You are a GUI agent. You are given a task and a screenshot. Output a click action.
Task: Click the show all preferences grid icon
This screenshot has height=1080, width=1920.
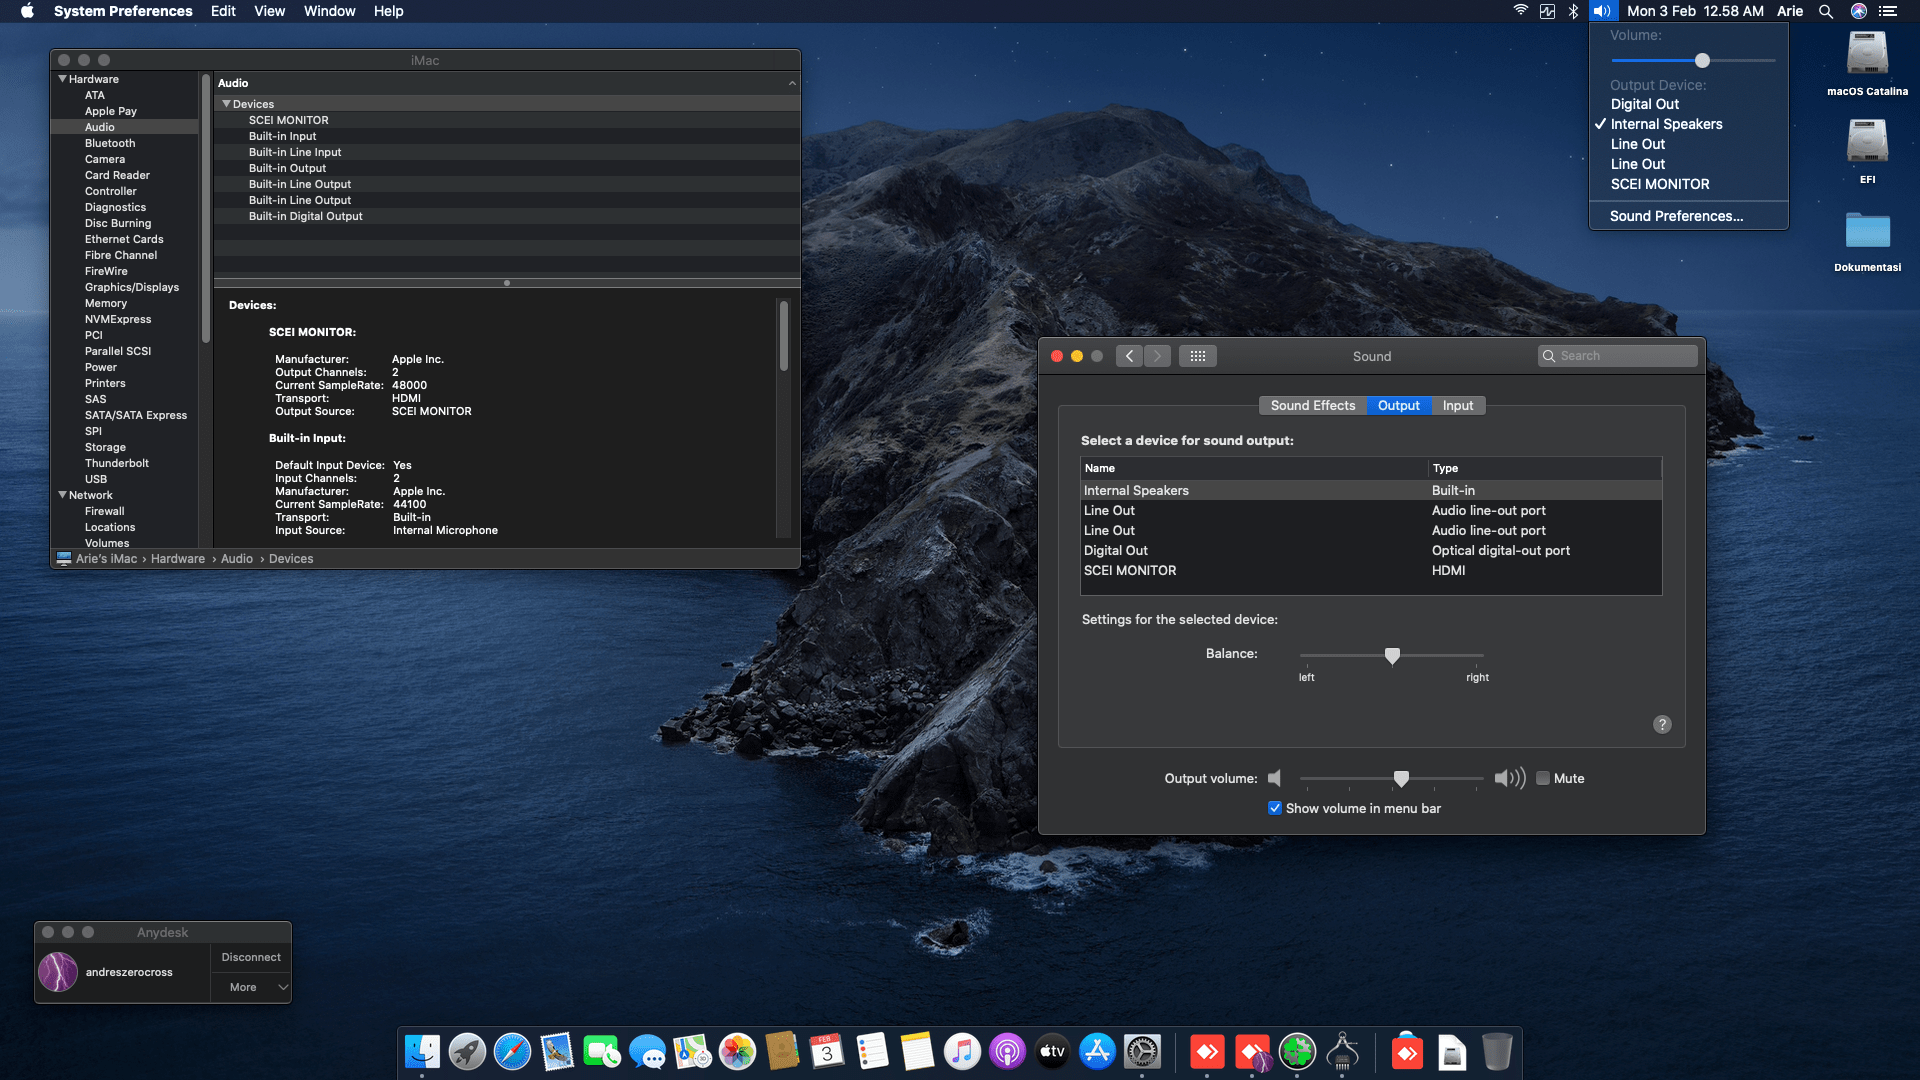click(x=1197, y=356)
